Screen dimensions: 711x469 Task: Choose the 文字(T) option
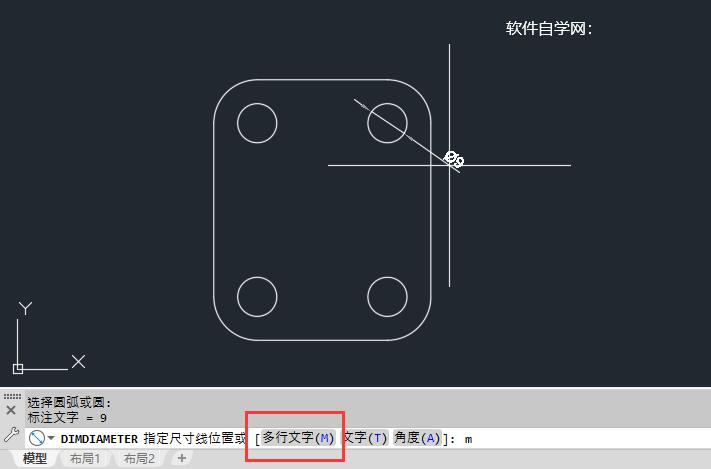365,438
